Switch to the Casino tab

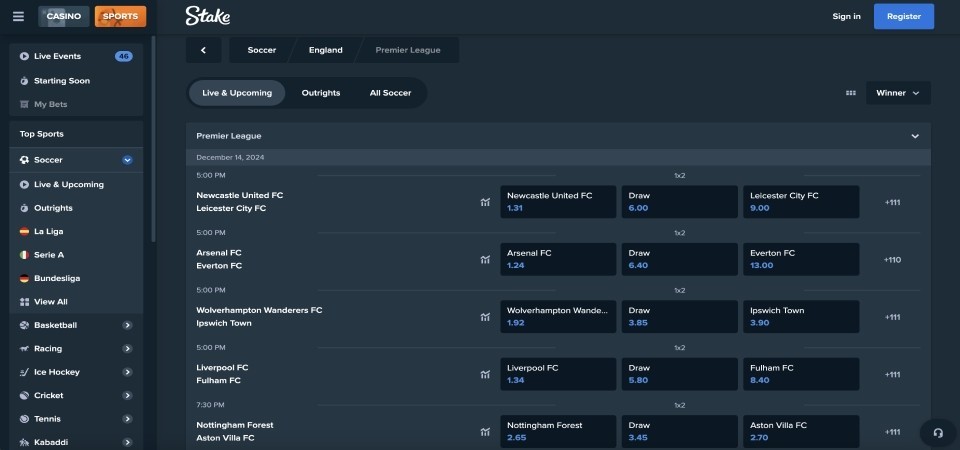click(x=64, y=17)
